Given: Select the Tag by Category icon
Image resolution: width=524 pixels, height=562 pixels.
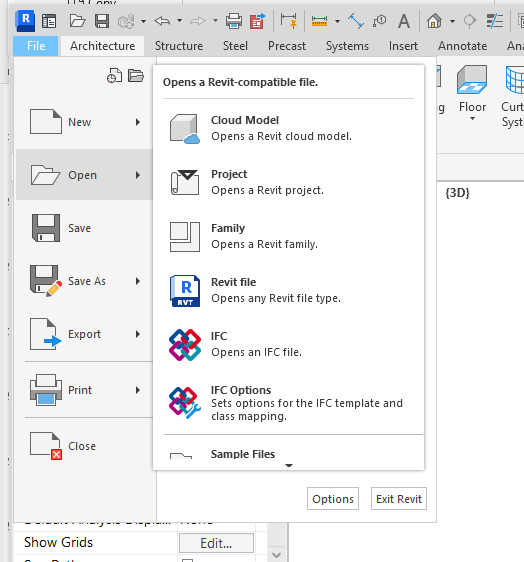Looking at the screenshot, I should pyautogui.click(x=380, y=21).
